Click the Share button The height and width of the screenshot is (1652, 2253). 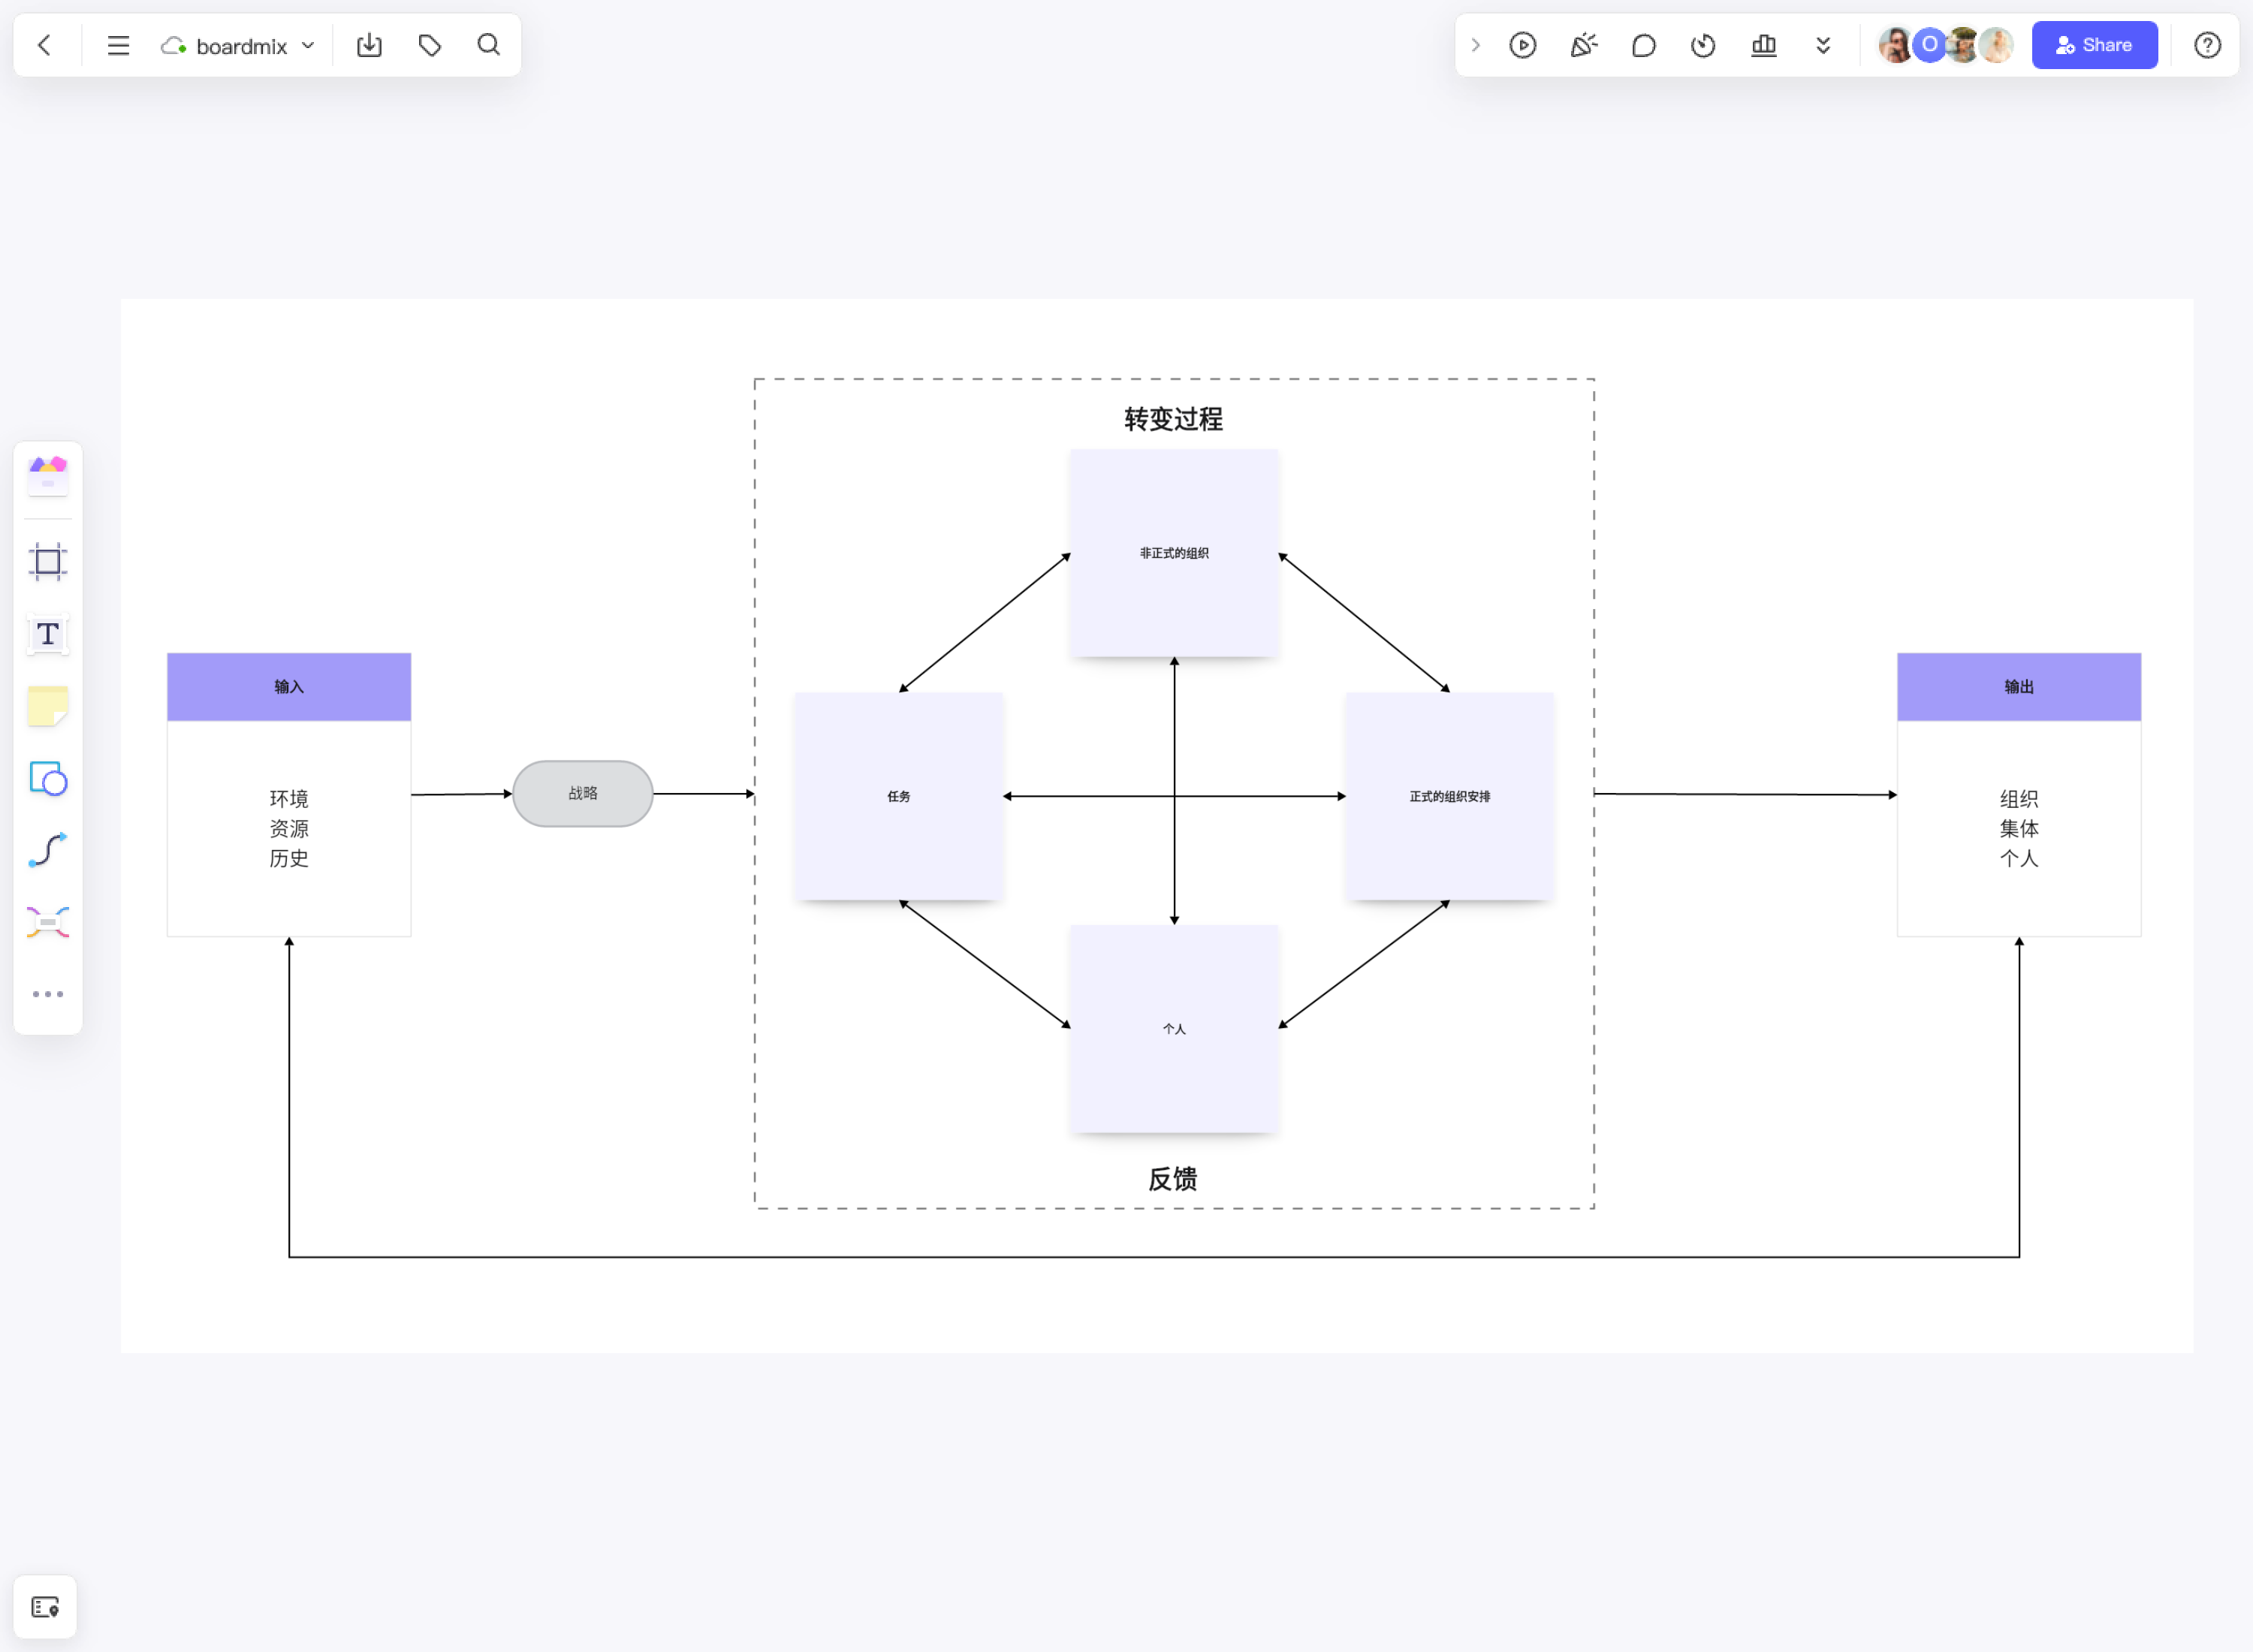(2094, 45)
